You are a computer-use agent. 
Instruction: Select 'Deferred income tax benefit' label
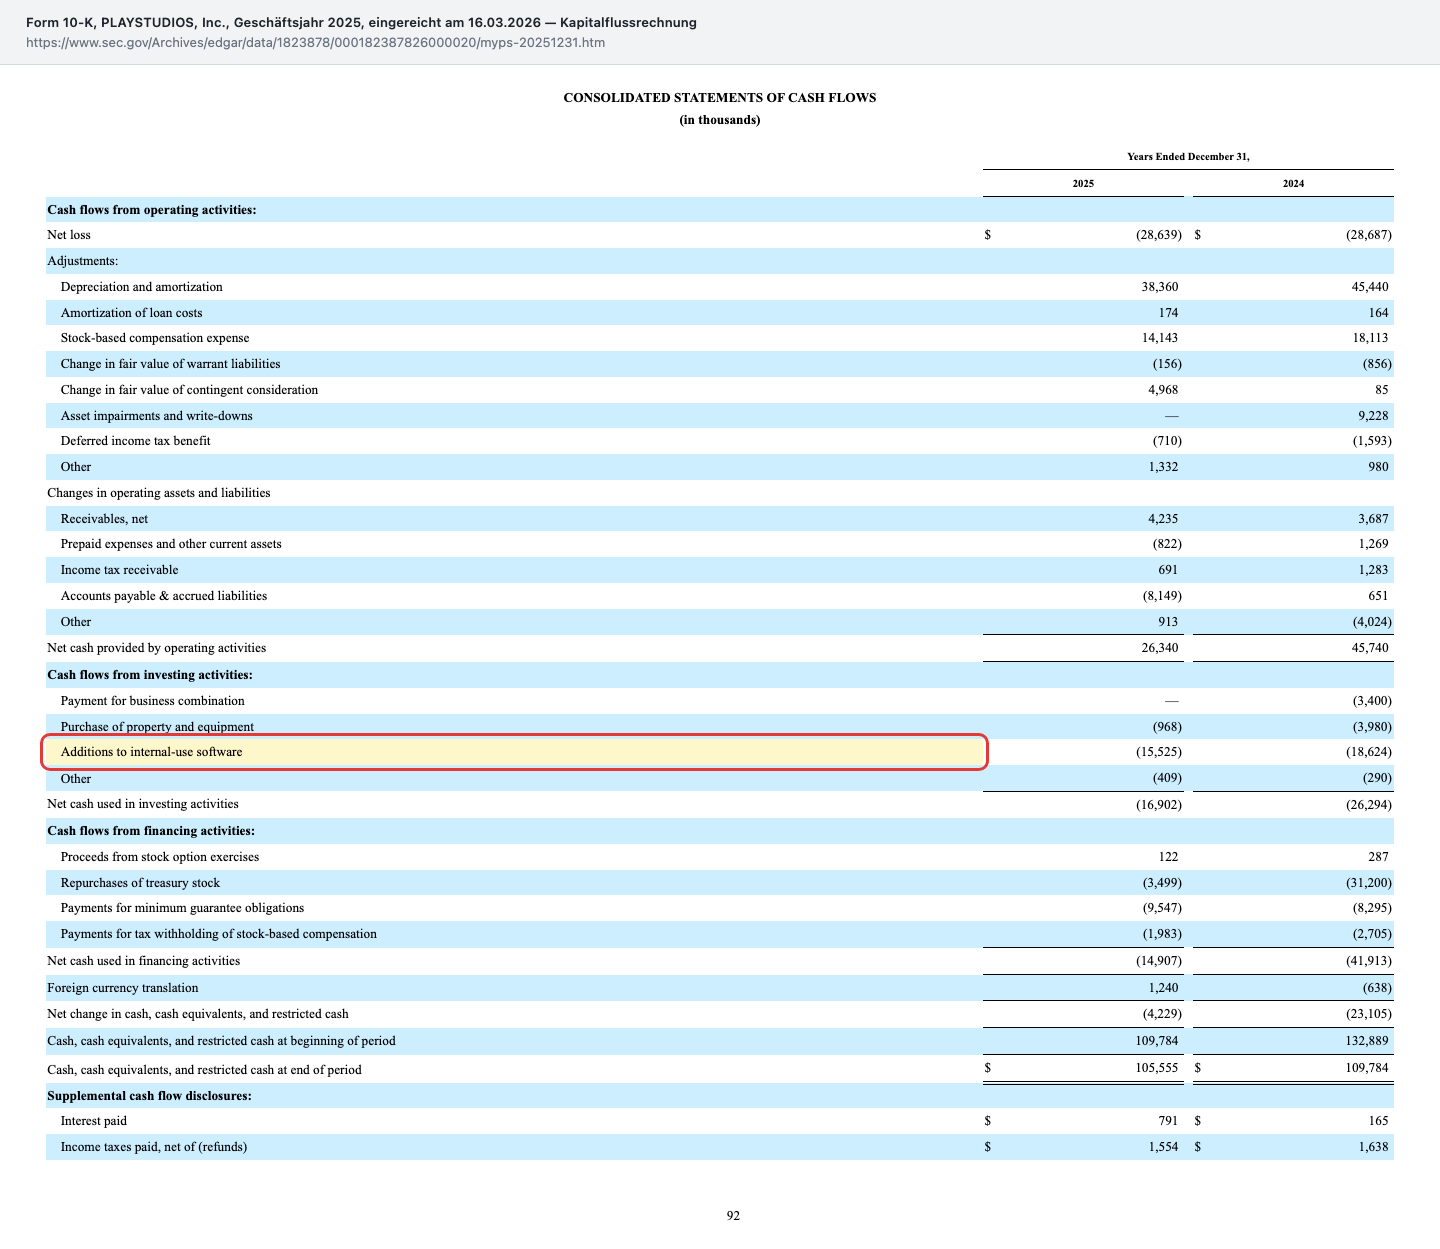click(135, 441)
